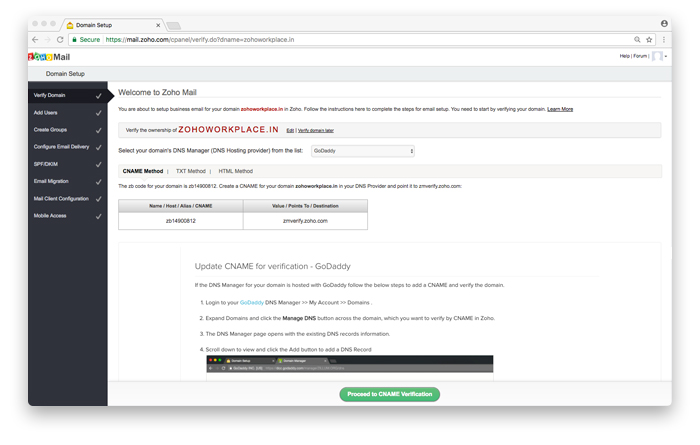Screen dimensions: 700x445
Task: Switch to HTML Method tab
Action: click(235, 171)
